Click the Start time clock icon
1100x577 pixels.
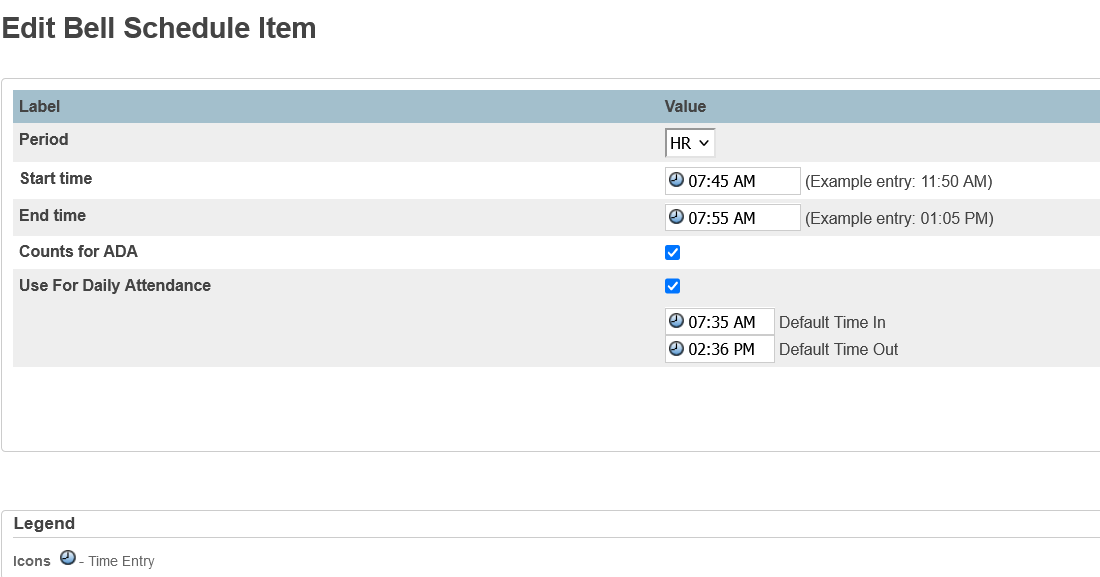[677, 180]
